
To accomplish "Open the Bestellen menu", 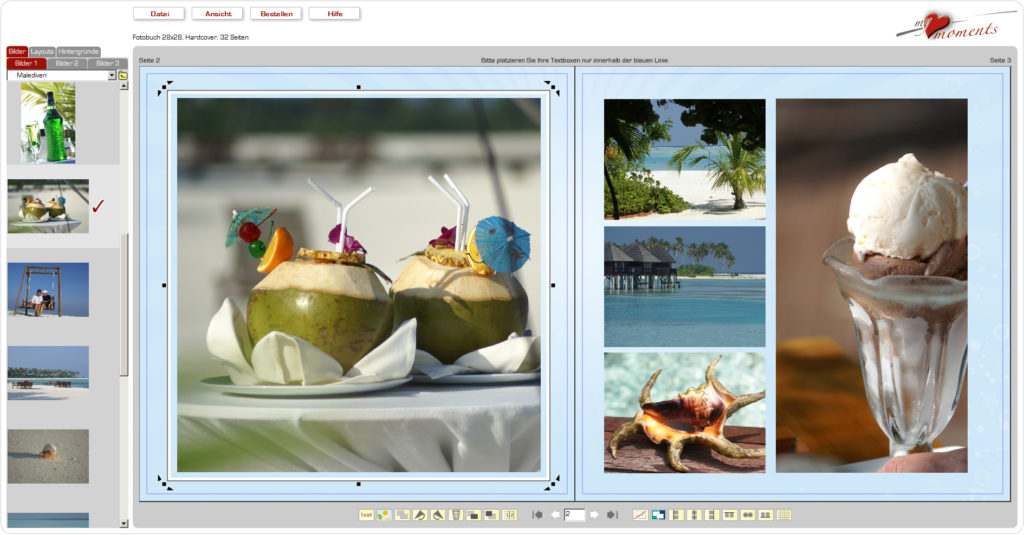I will tap(276, 14).
